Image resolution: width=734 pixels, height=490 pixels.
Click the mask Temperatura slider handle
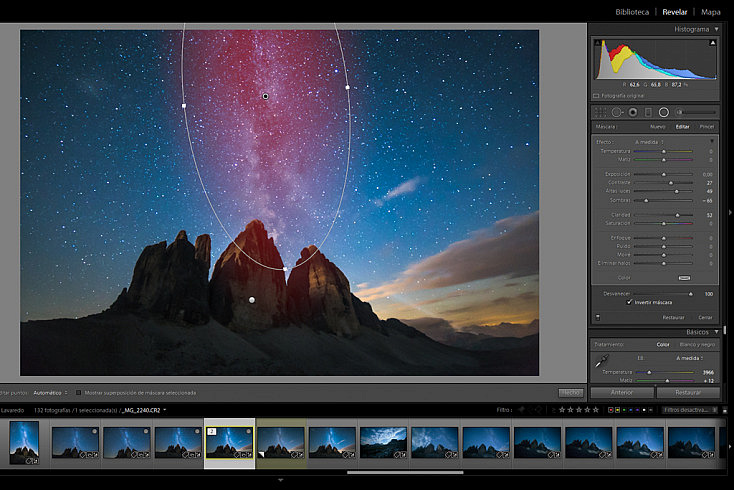663,151
